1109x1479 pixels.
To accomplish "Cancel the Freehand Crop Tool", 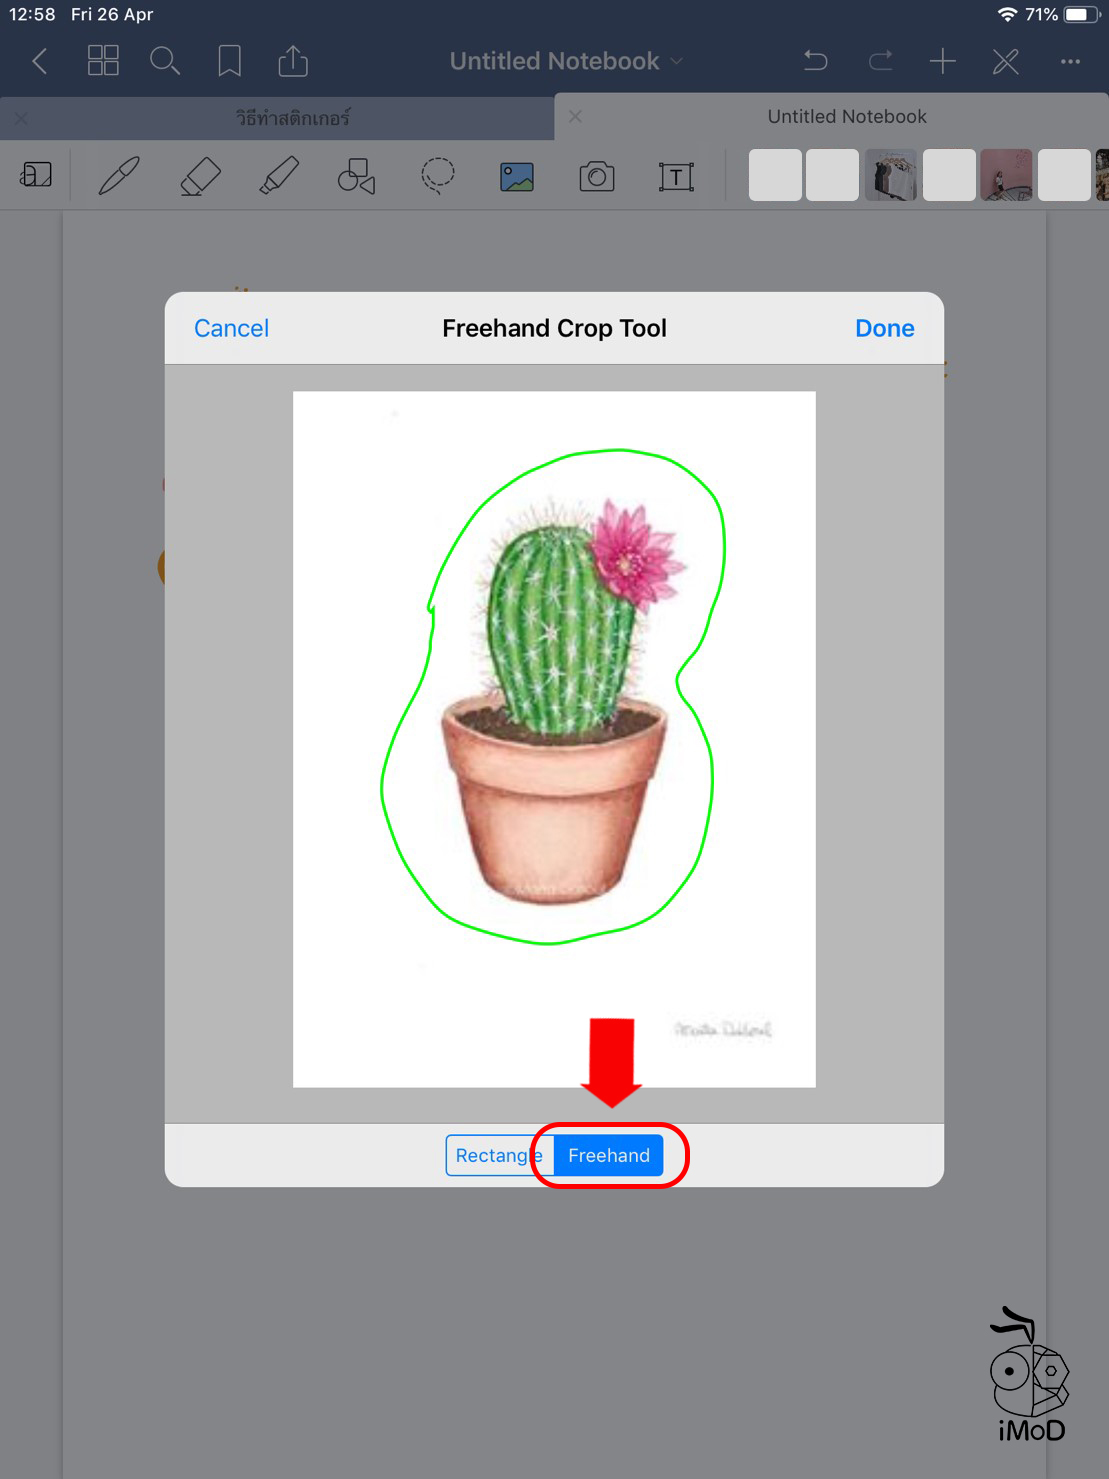I will coord(231,328).
